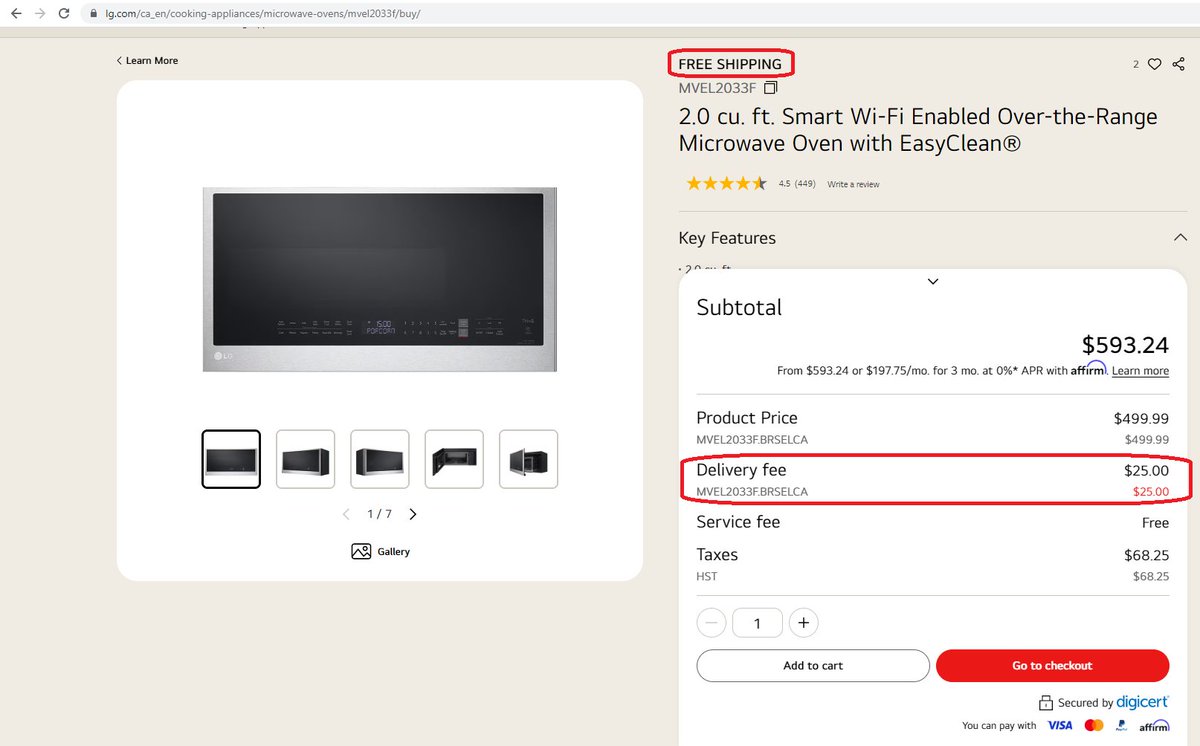This screenshot has width=1200, height=746.
Task: Click the Service fee Free value
Action: click(x=1155, y=523)
